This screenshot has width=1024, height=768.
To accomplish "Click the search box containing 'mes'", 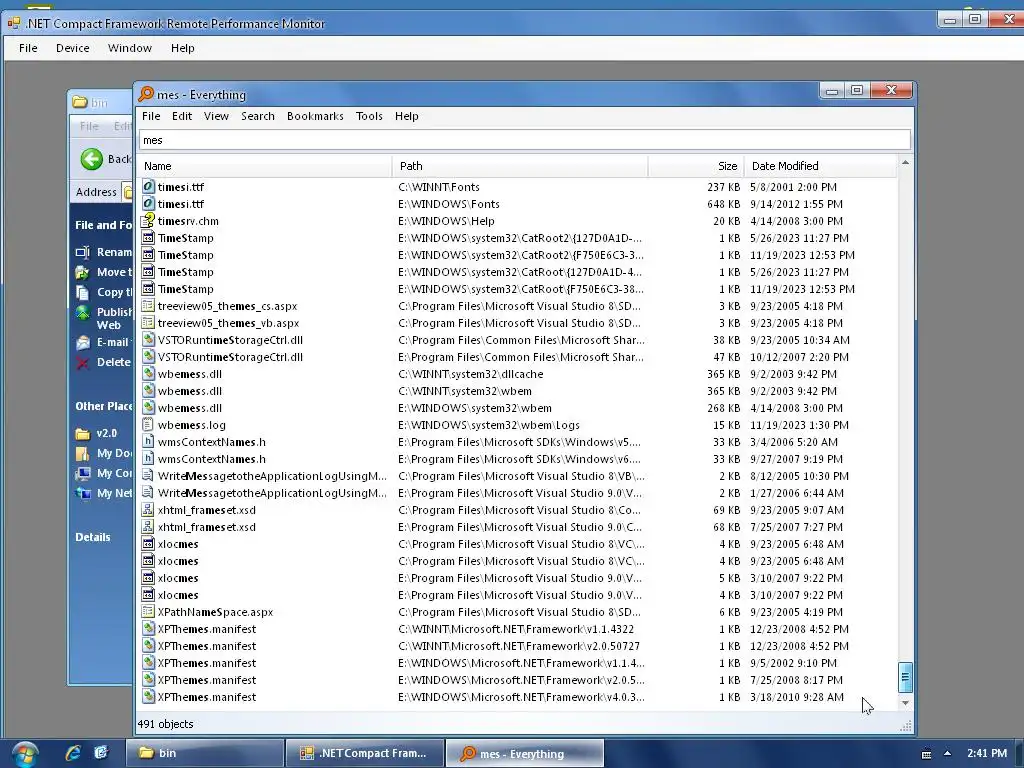I will [524, 140].
